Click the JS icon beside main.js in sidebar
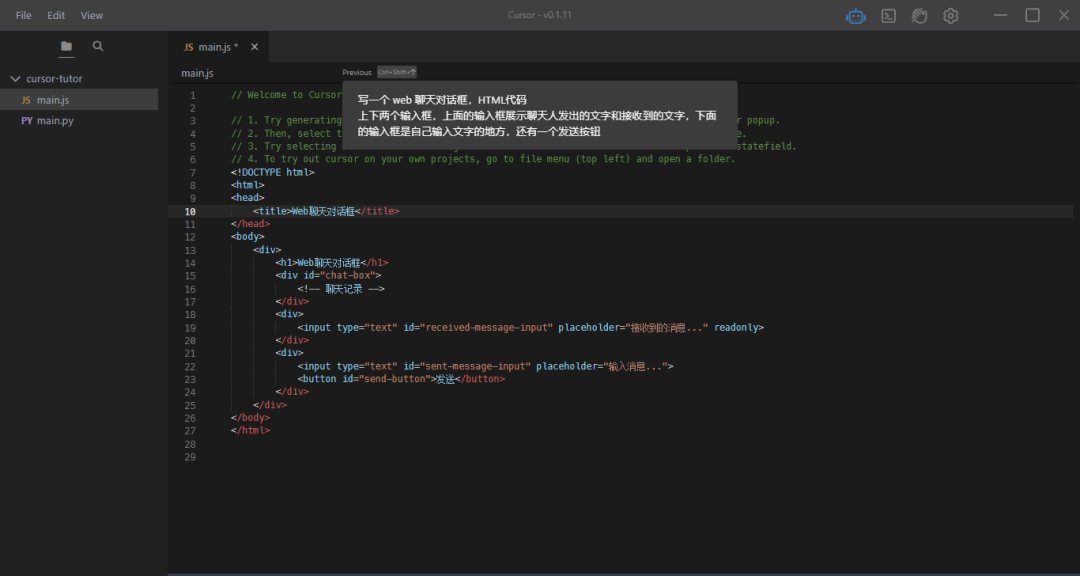The image size is (1080, 576). [x=26, y=100]
